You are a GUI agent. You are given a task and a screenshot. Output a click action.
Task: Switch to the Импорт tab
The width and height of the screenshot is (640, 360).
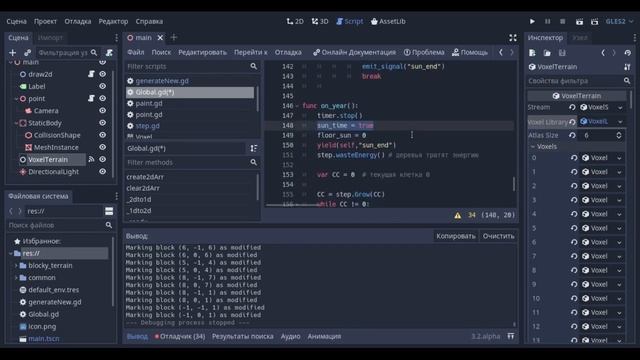[50, 38]
